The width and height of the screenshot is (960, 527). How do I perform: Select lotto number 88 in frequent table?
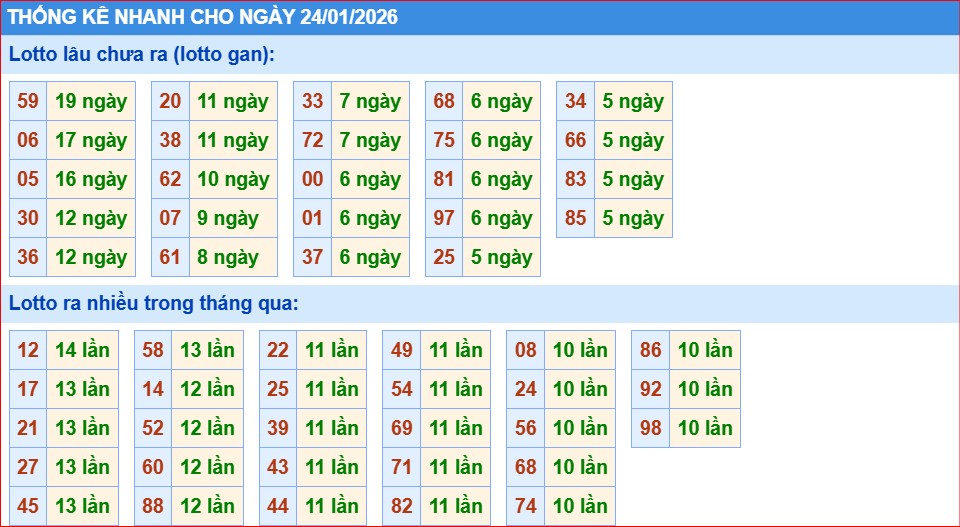[153, 506]
